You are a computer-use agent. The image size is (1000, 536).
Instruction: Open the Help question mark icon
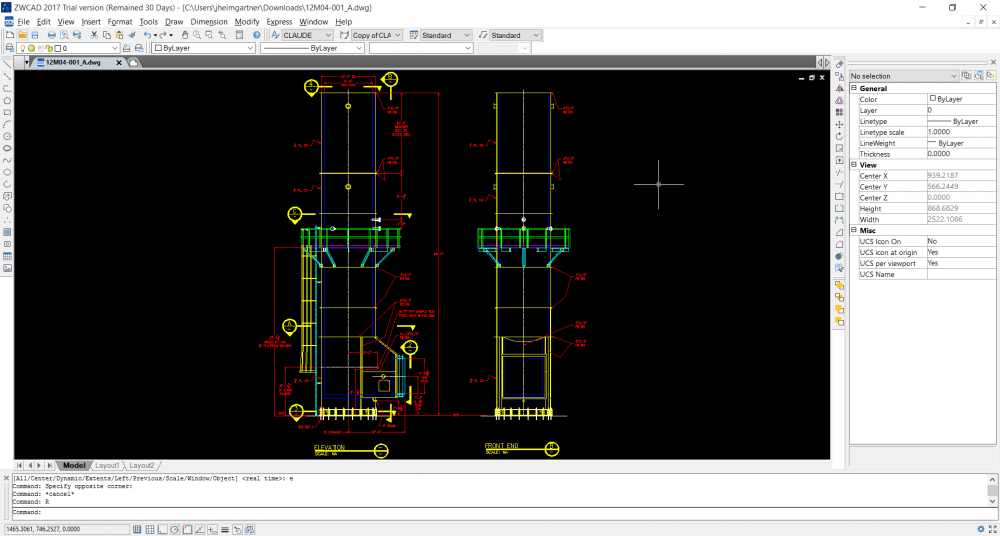pyautogui.click(x=257, y=35)
